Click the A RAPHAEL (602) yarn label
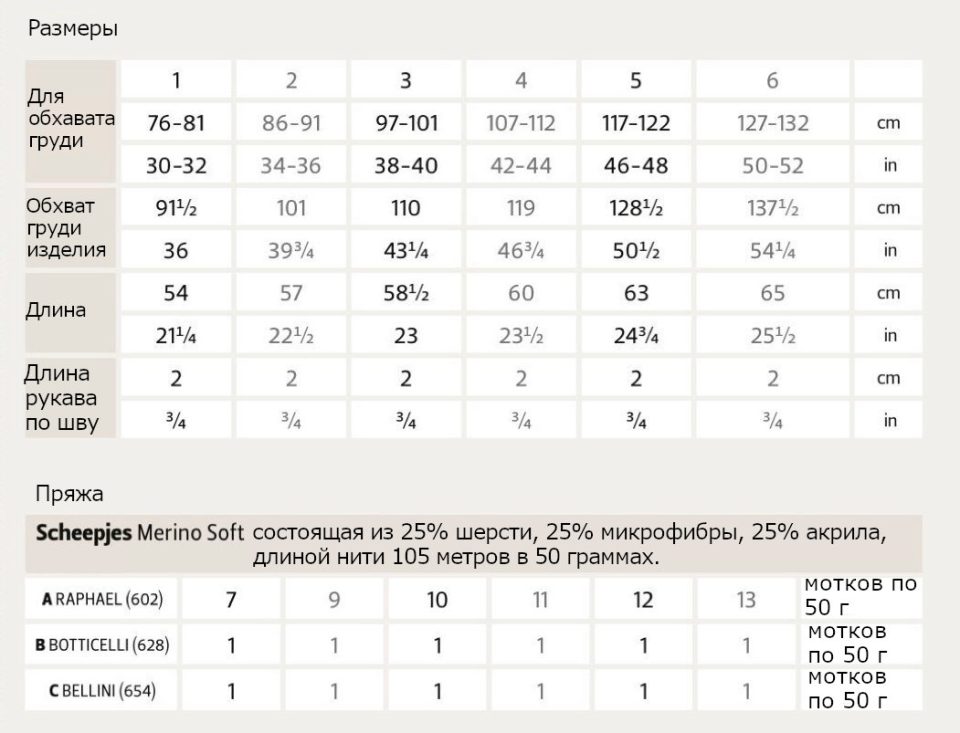 (x=102, y=599)
